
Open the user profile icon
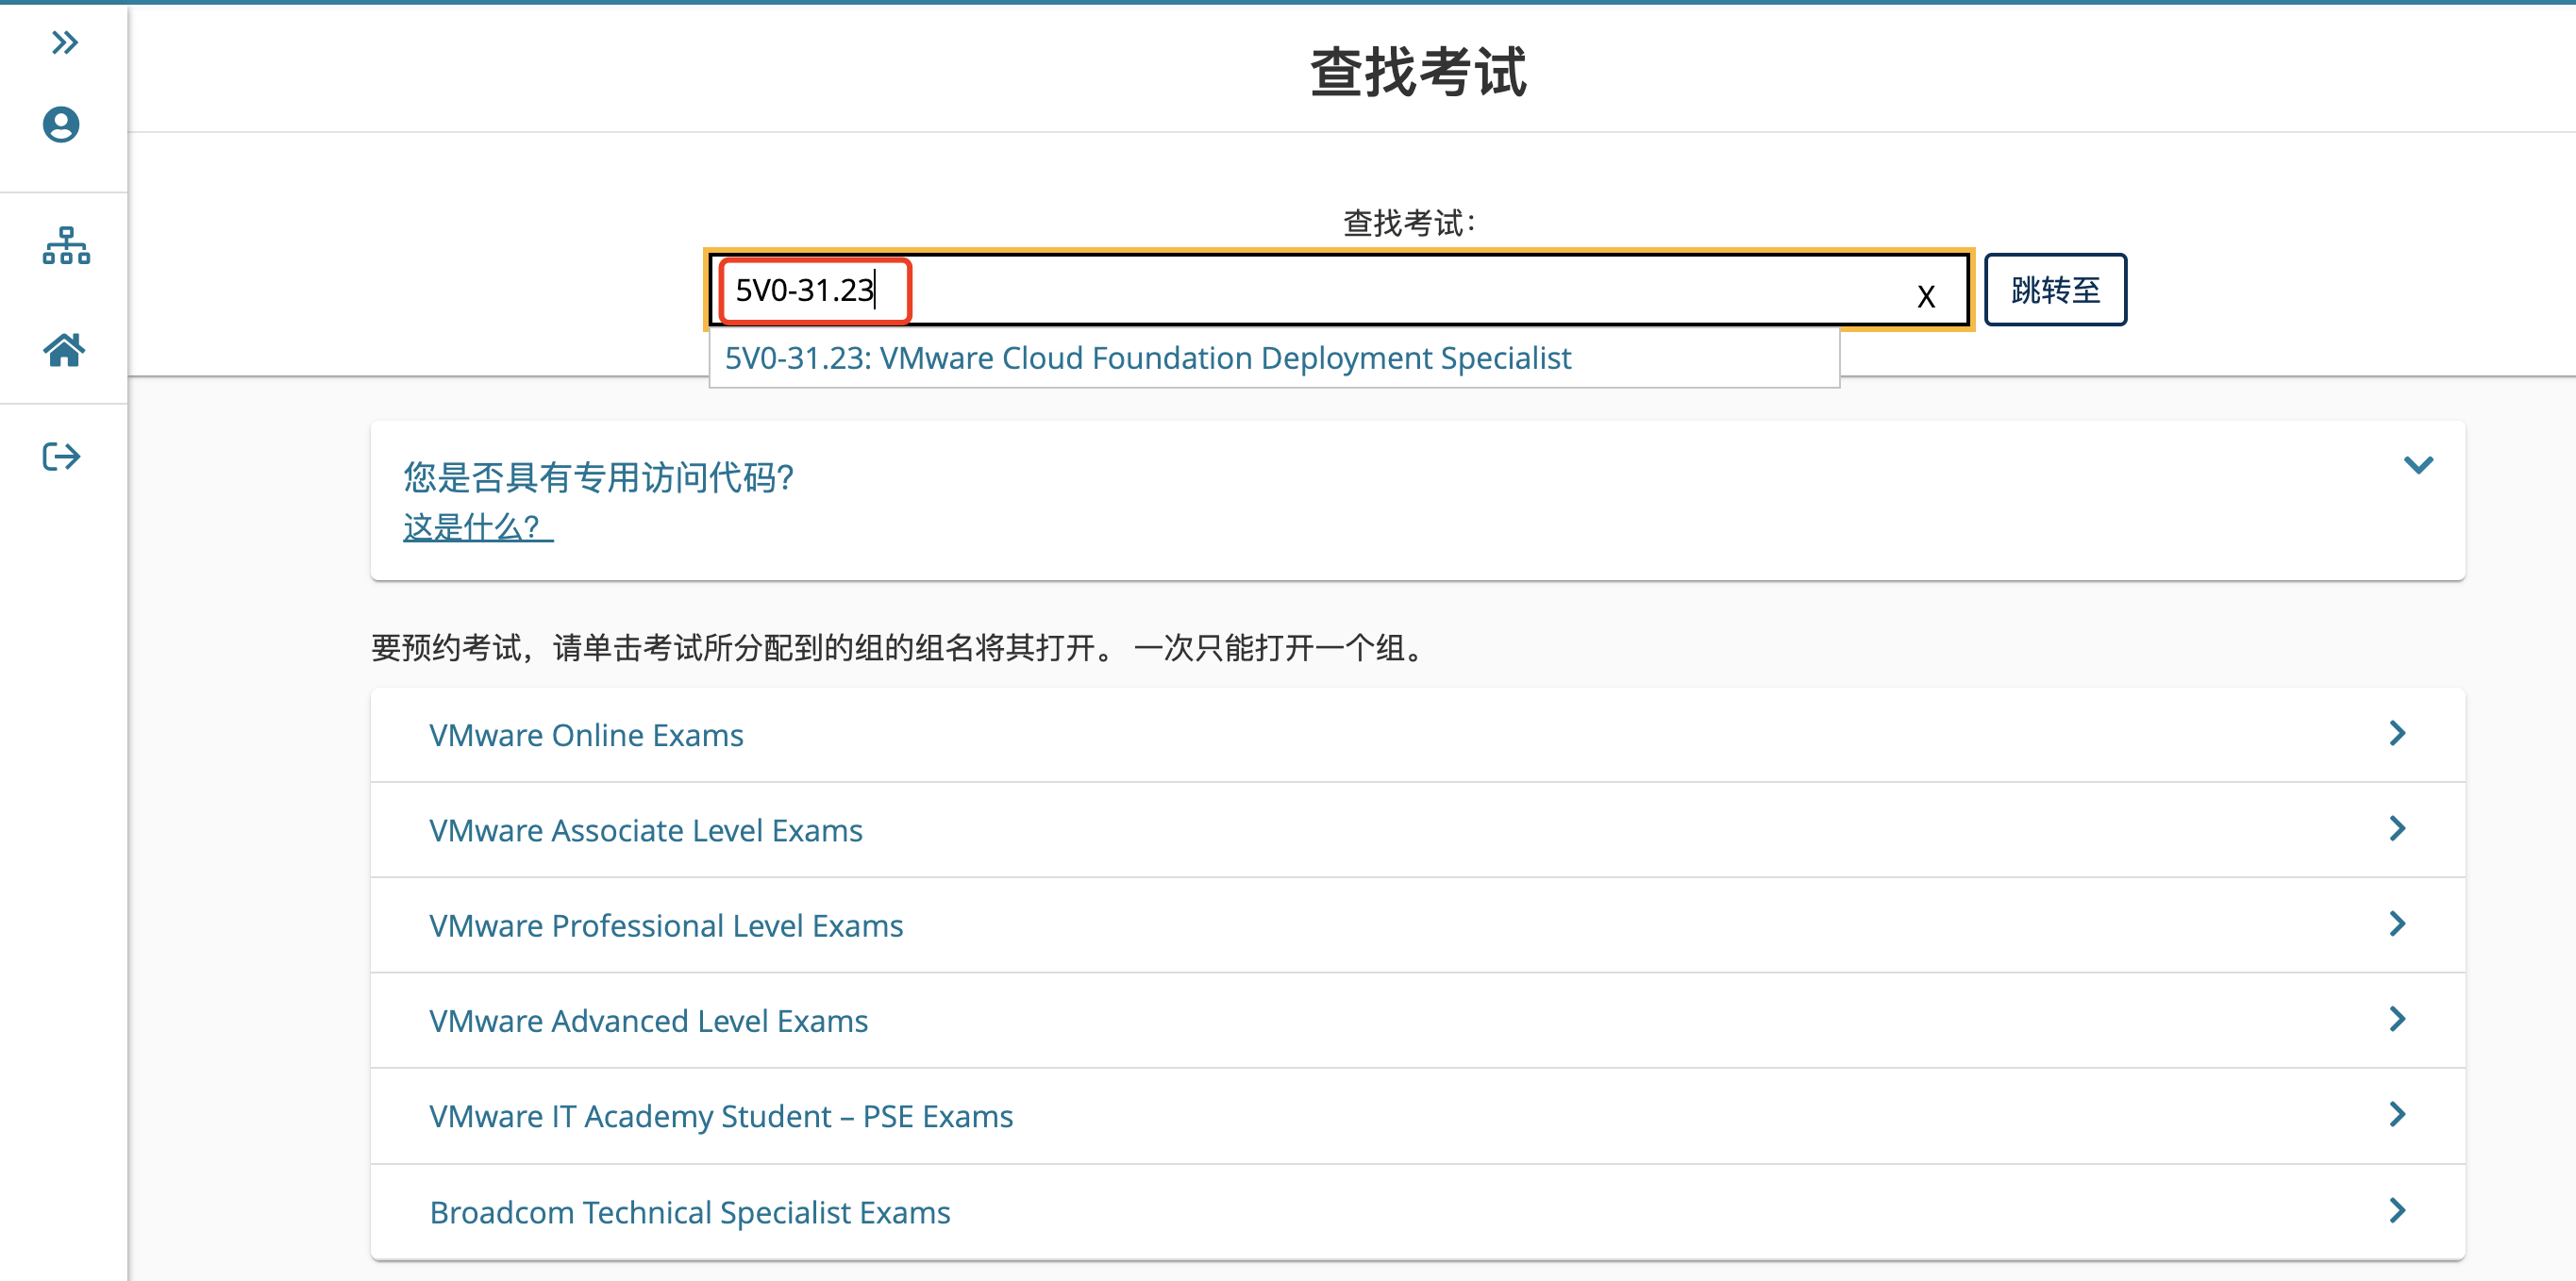click(61, 125)
